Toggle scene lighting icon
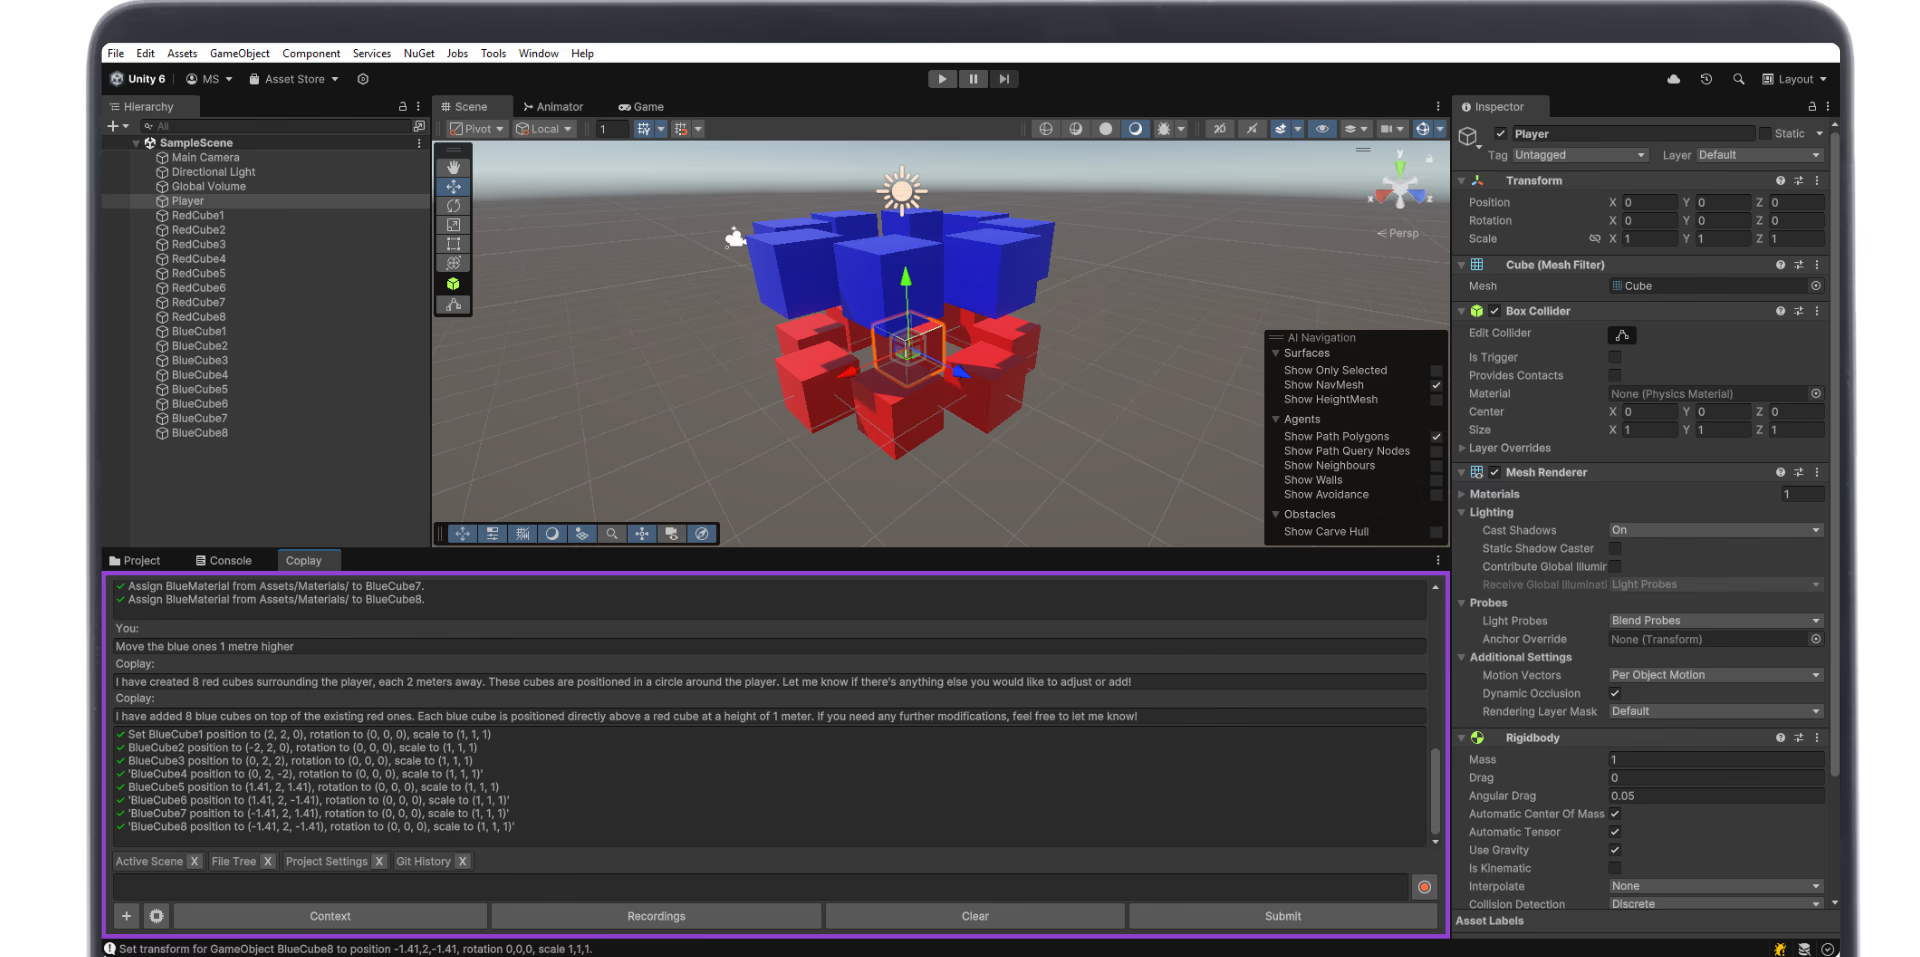The image size is (1920, 957). click(1251, 129)
